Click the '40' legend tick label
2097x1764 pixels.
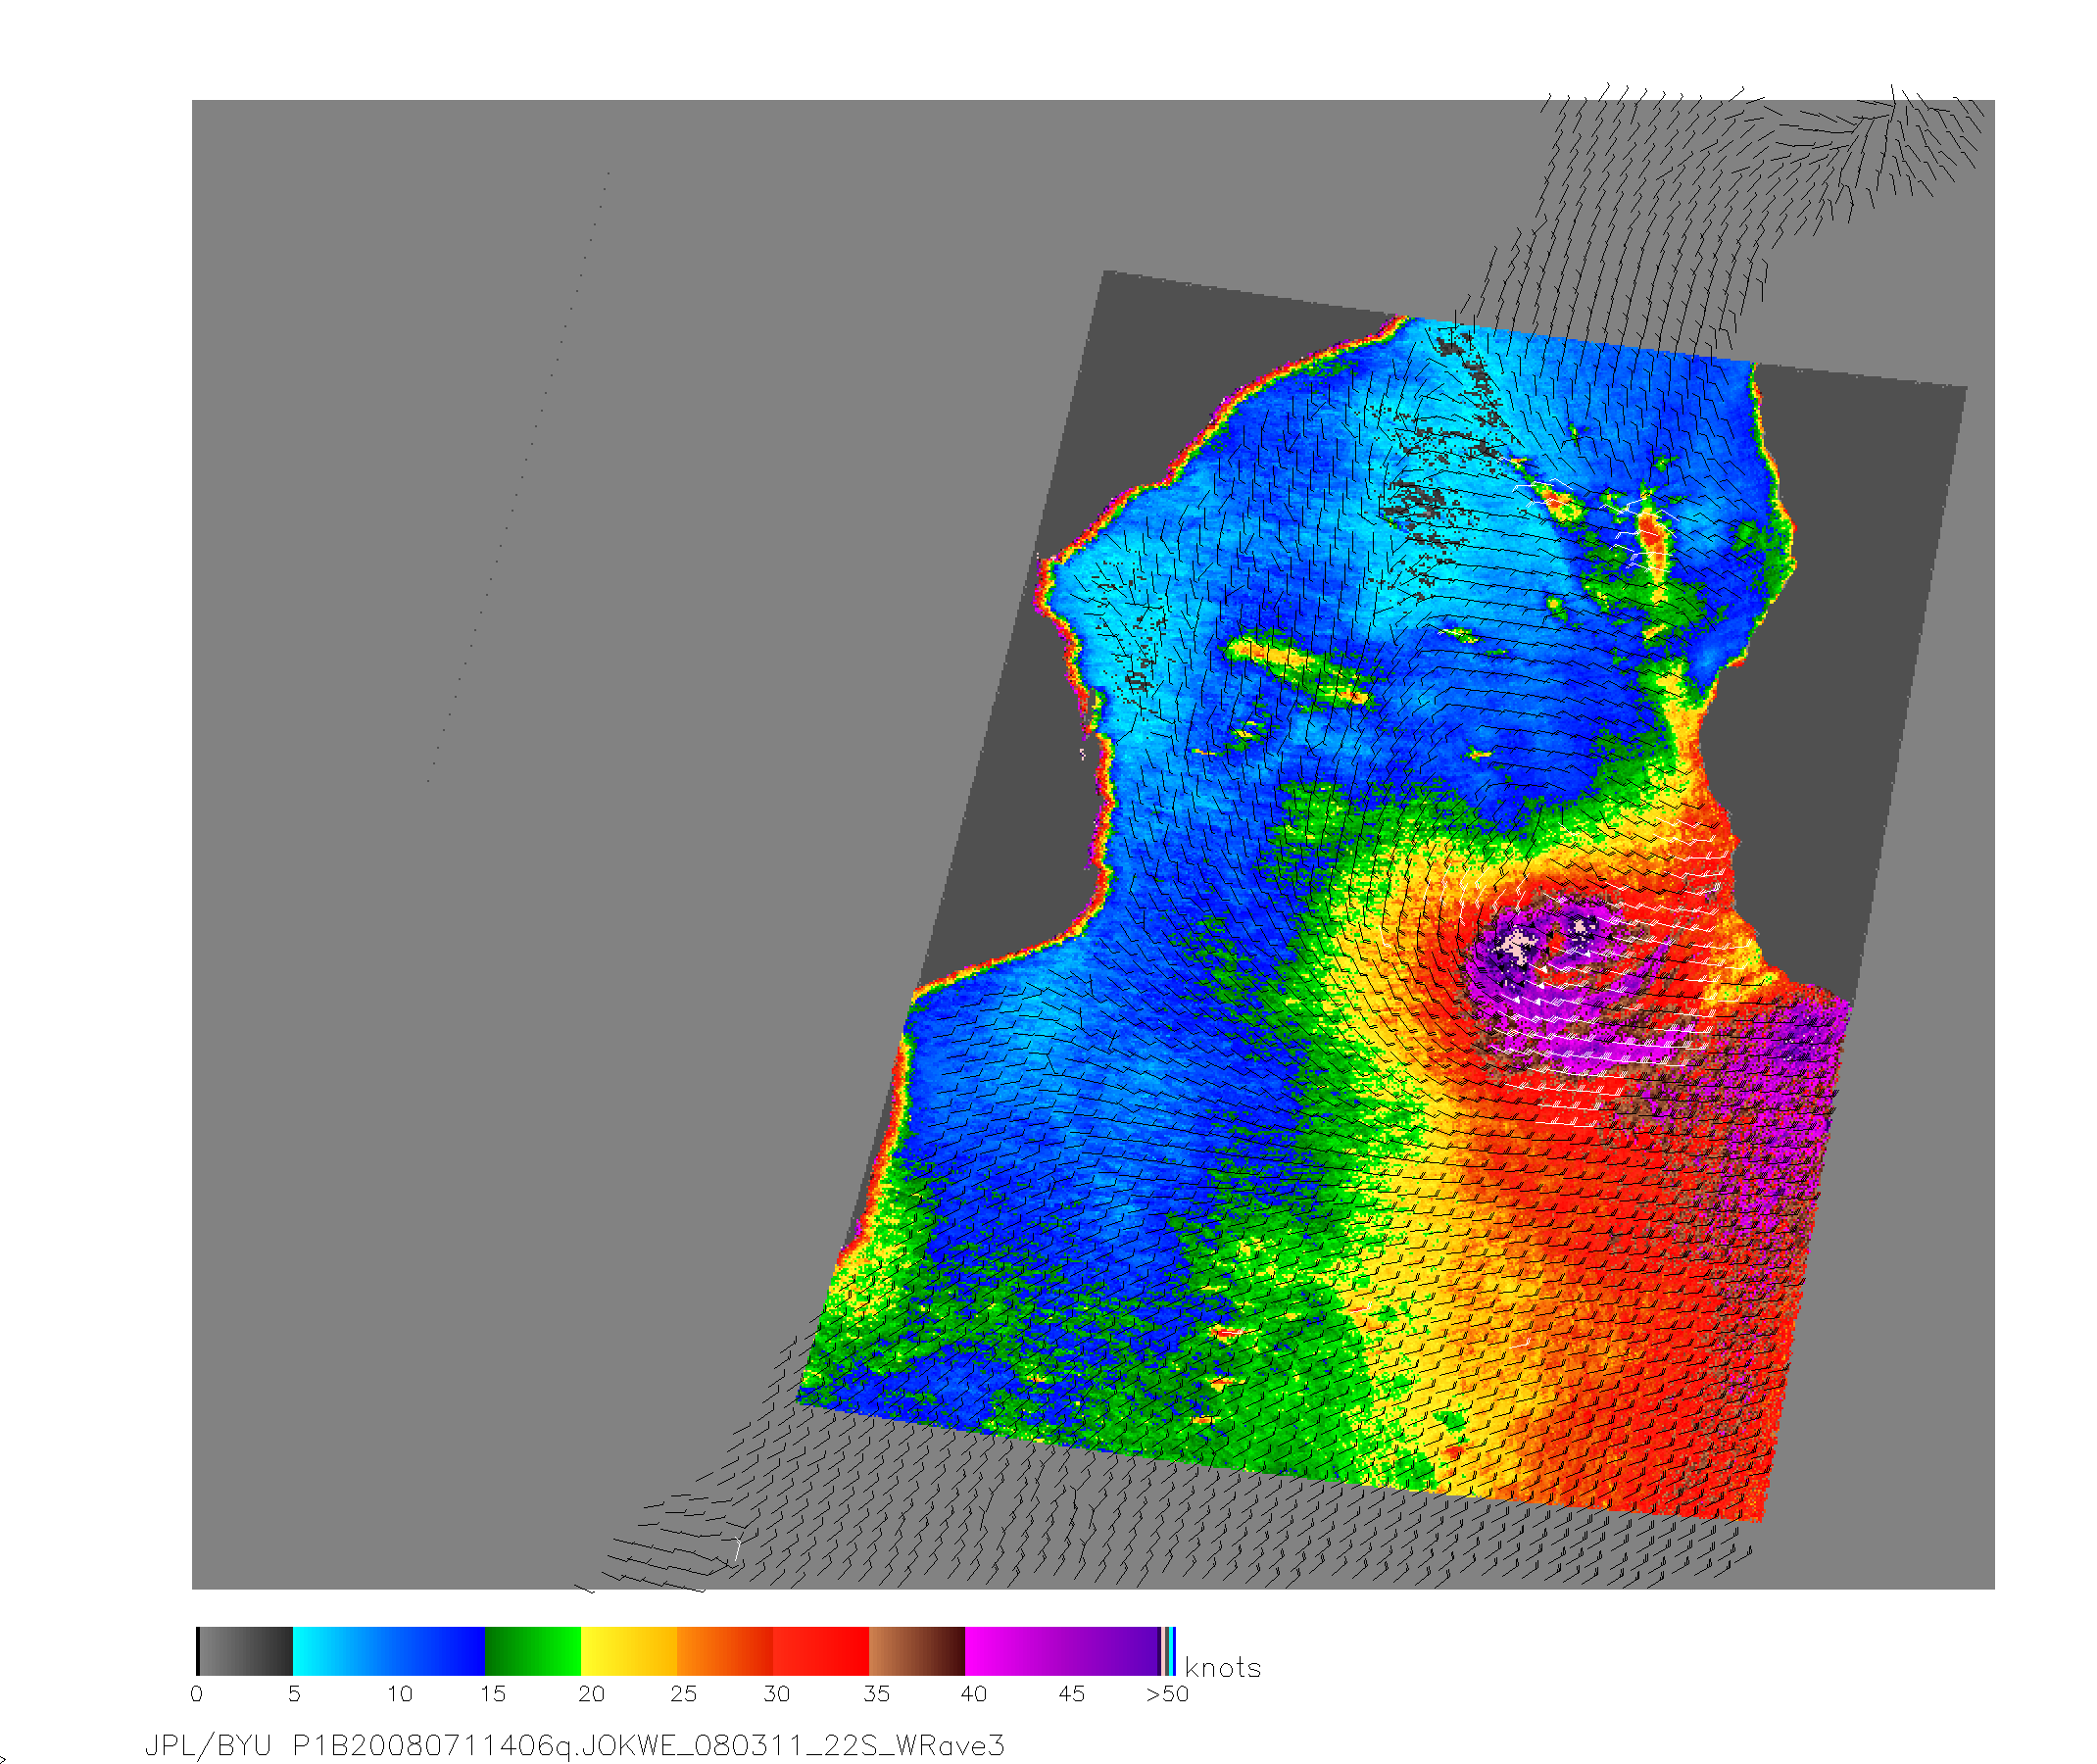[x=974, y=1694]
